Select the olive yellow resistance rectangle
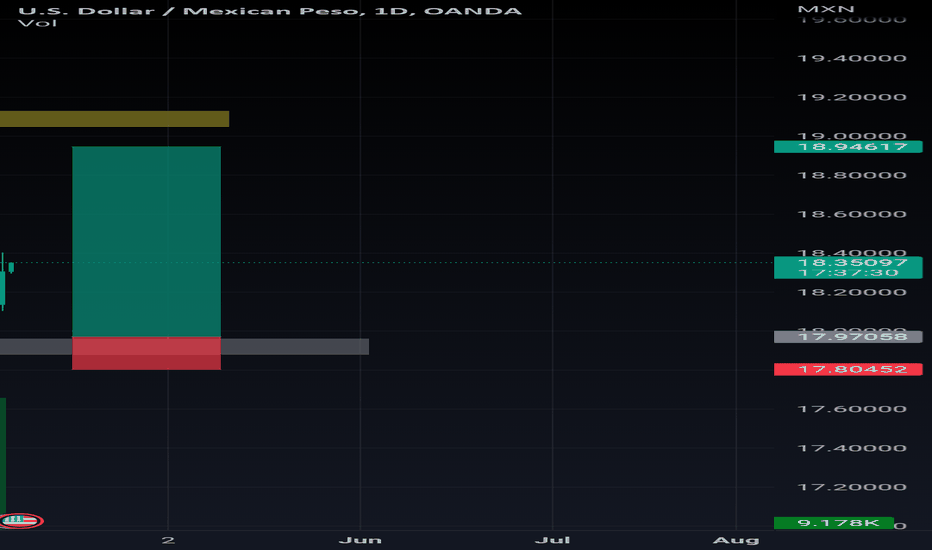Image resolution: width=932 pixels, height=550 pixels. coord(114,119)
